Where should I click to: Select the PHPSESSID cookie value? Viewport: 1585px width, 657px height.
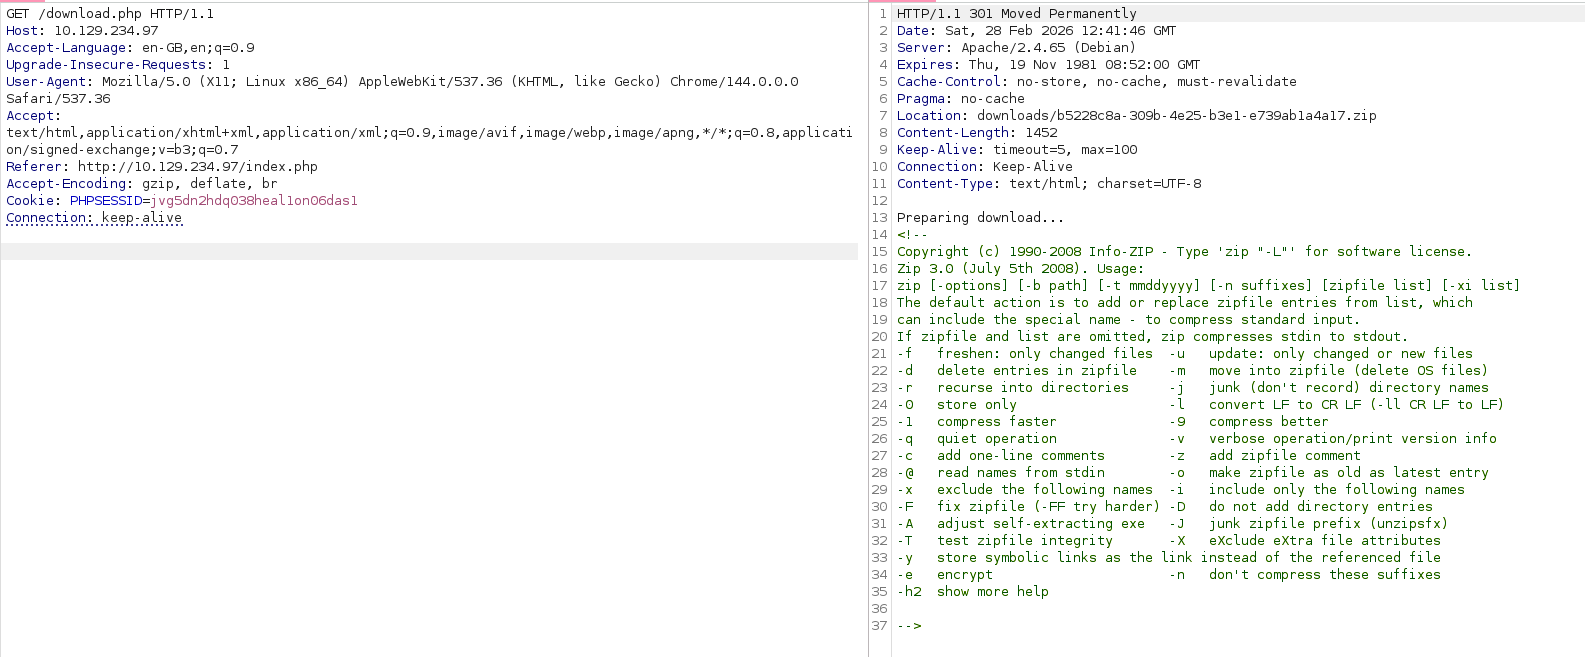pos(253,201)
